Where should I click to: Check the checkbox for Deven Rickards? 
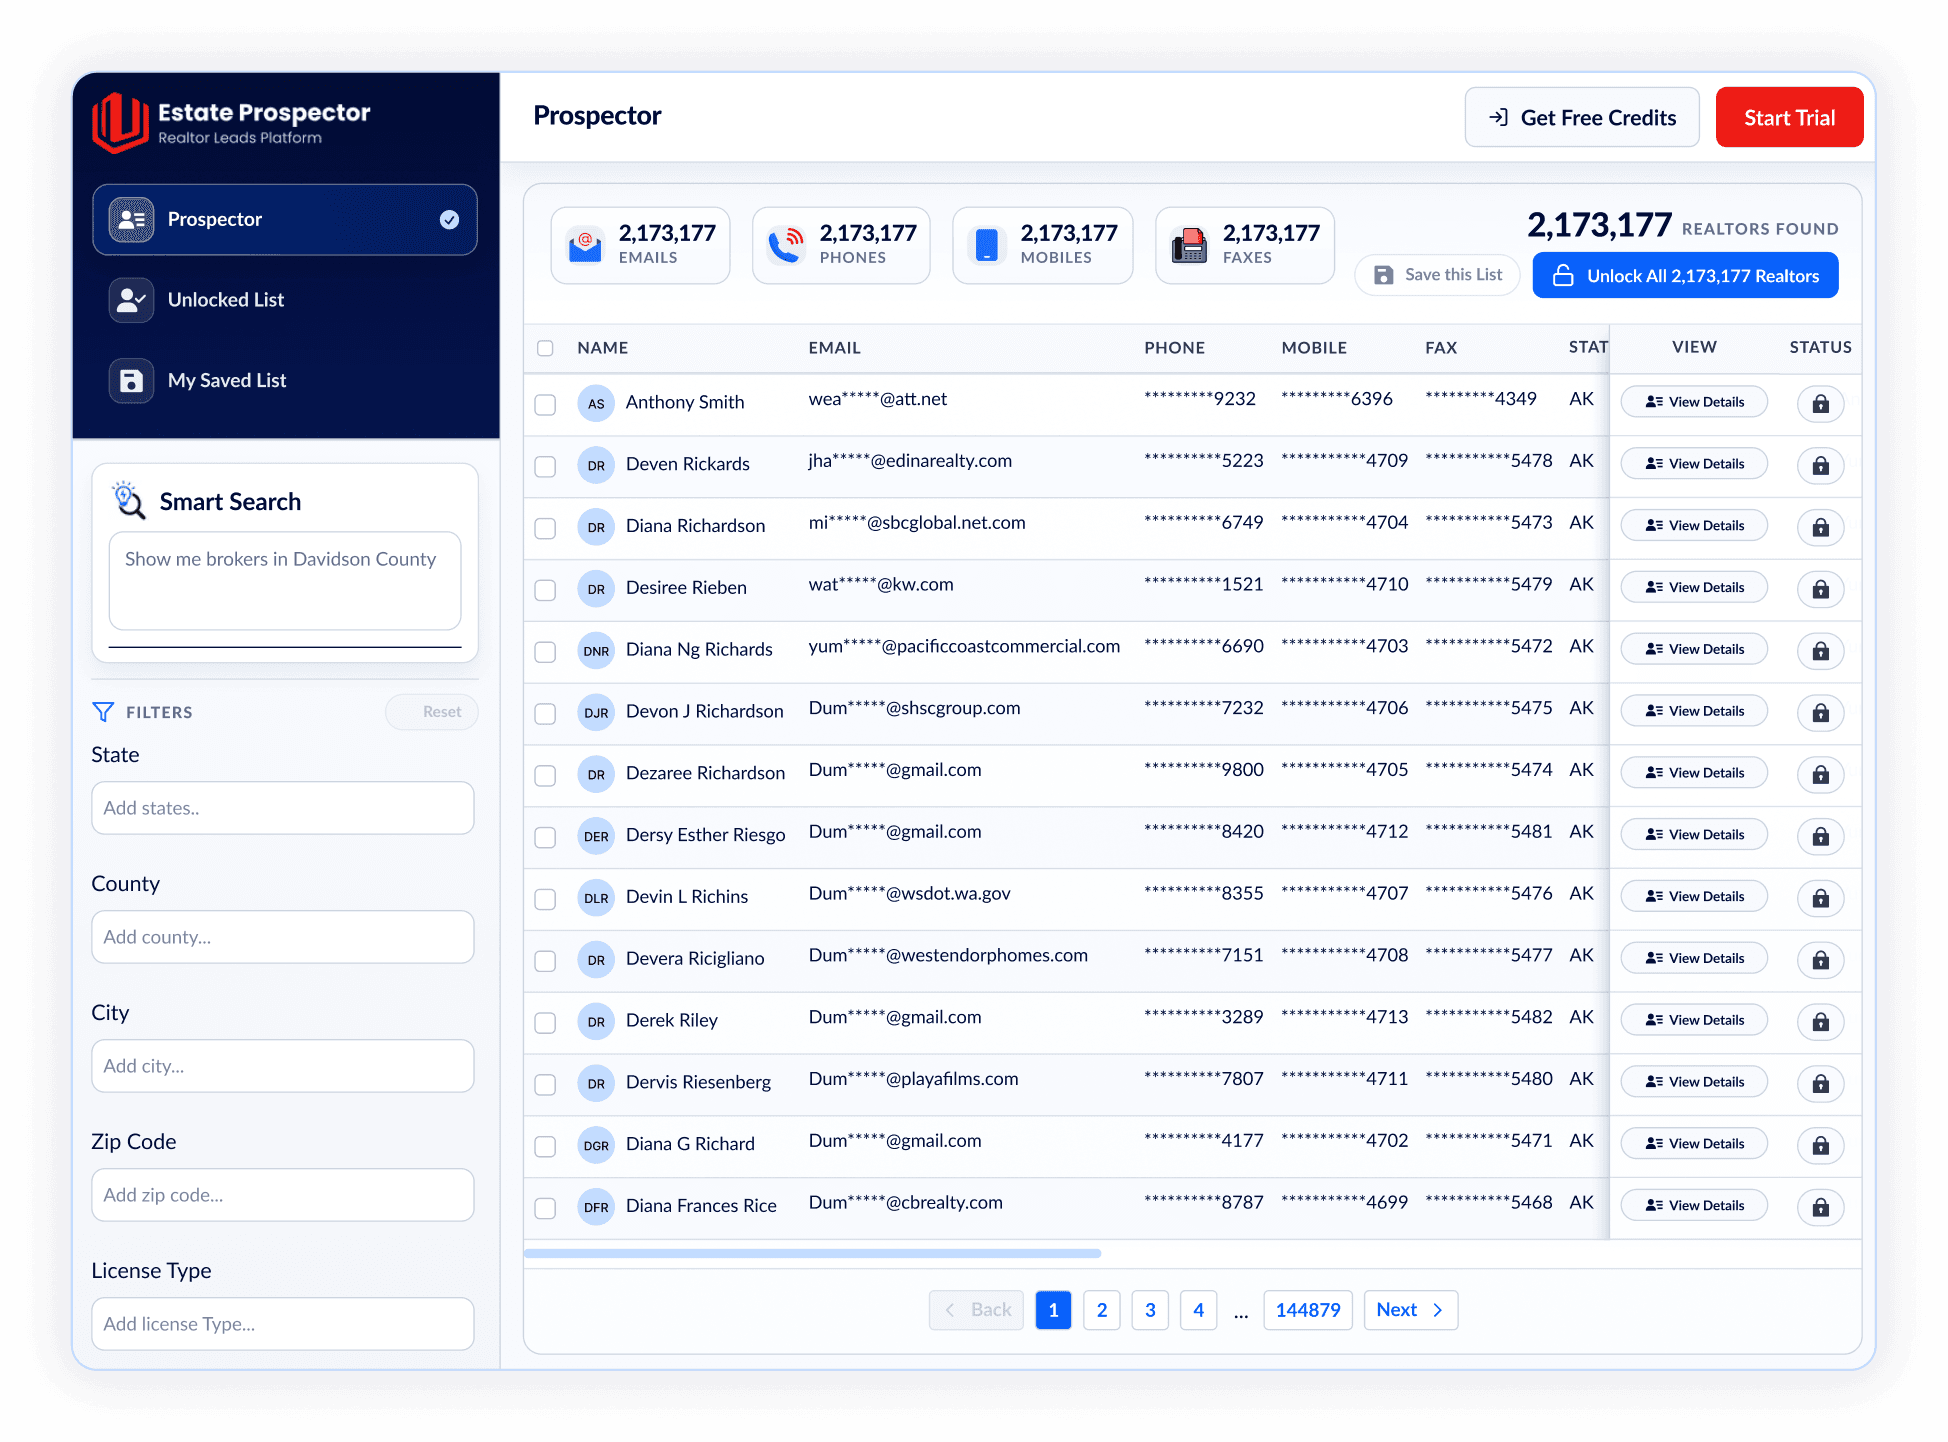tap(545, 466)
